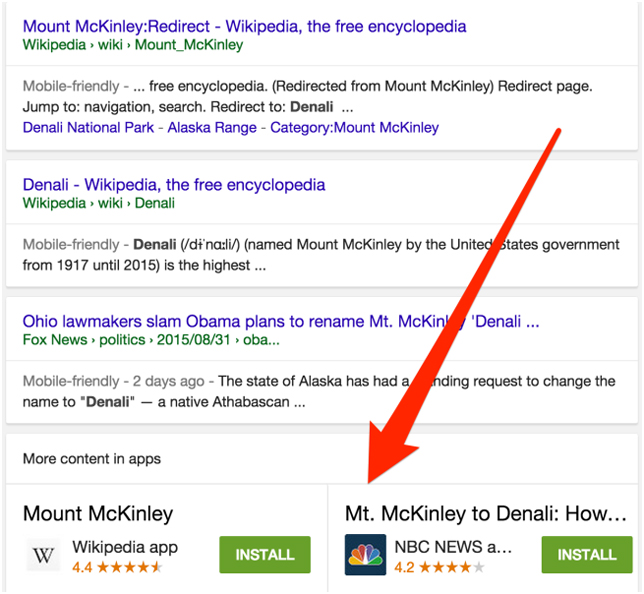The height and width of the screenshot is (594, 644).
Task: Click Wikipedia › wiki › Mount_McKinley breadcrumb
Action: point(133,45)
